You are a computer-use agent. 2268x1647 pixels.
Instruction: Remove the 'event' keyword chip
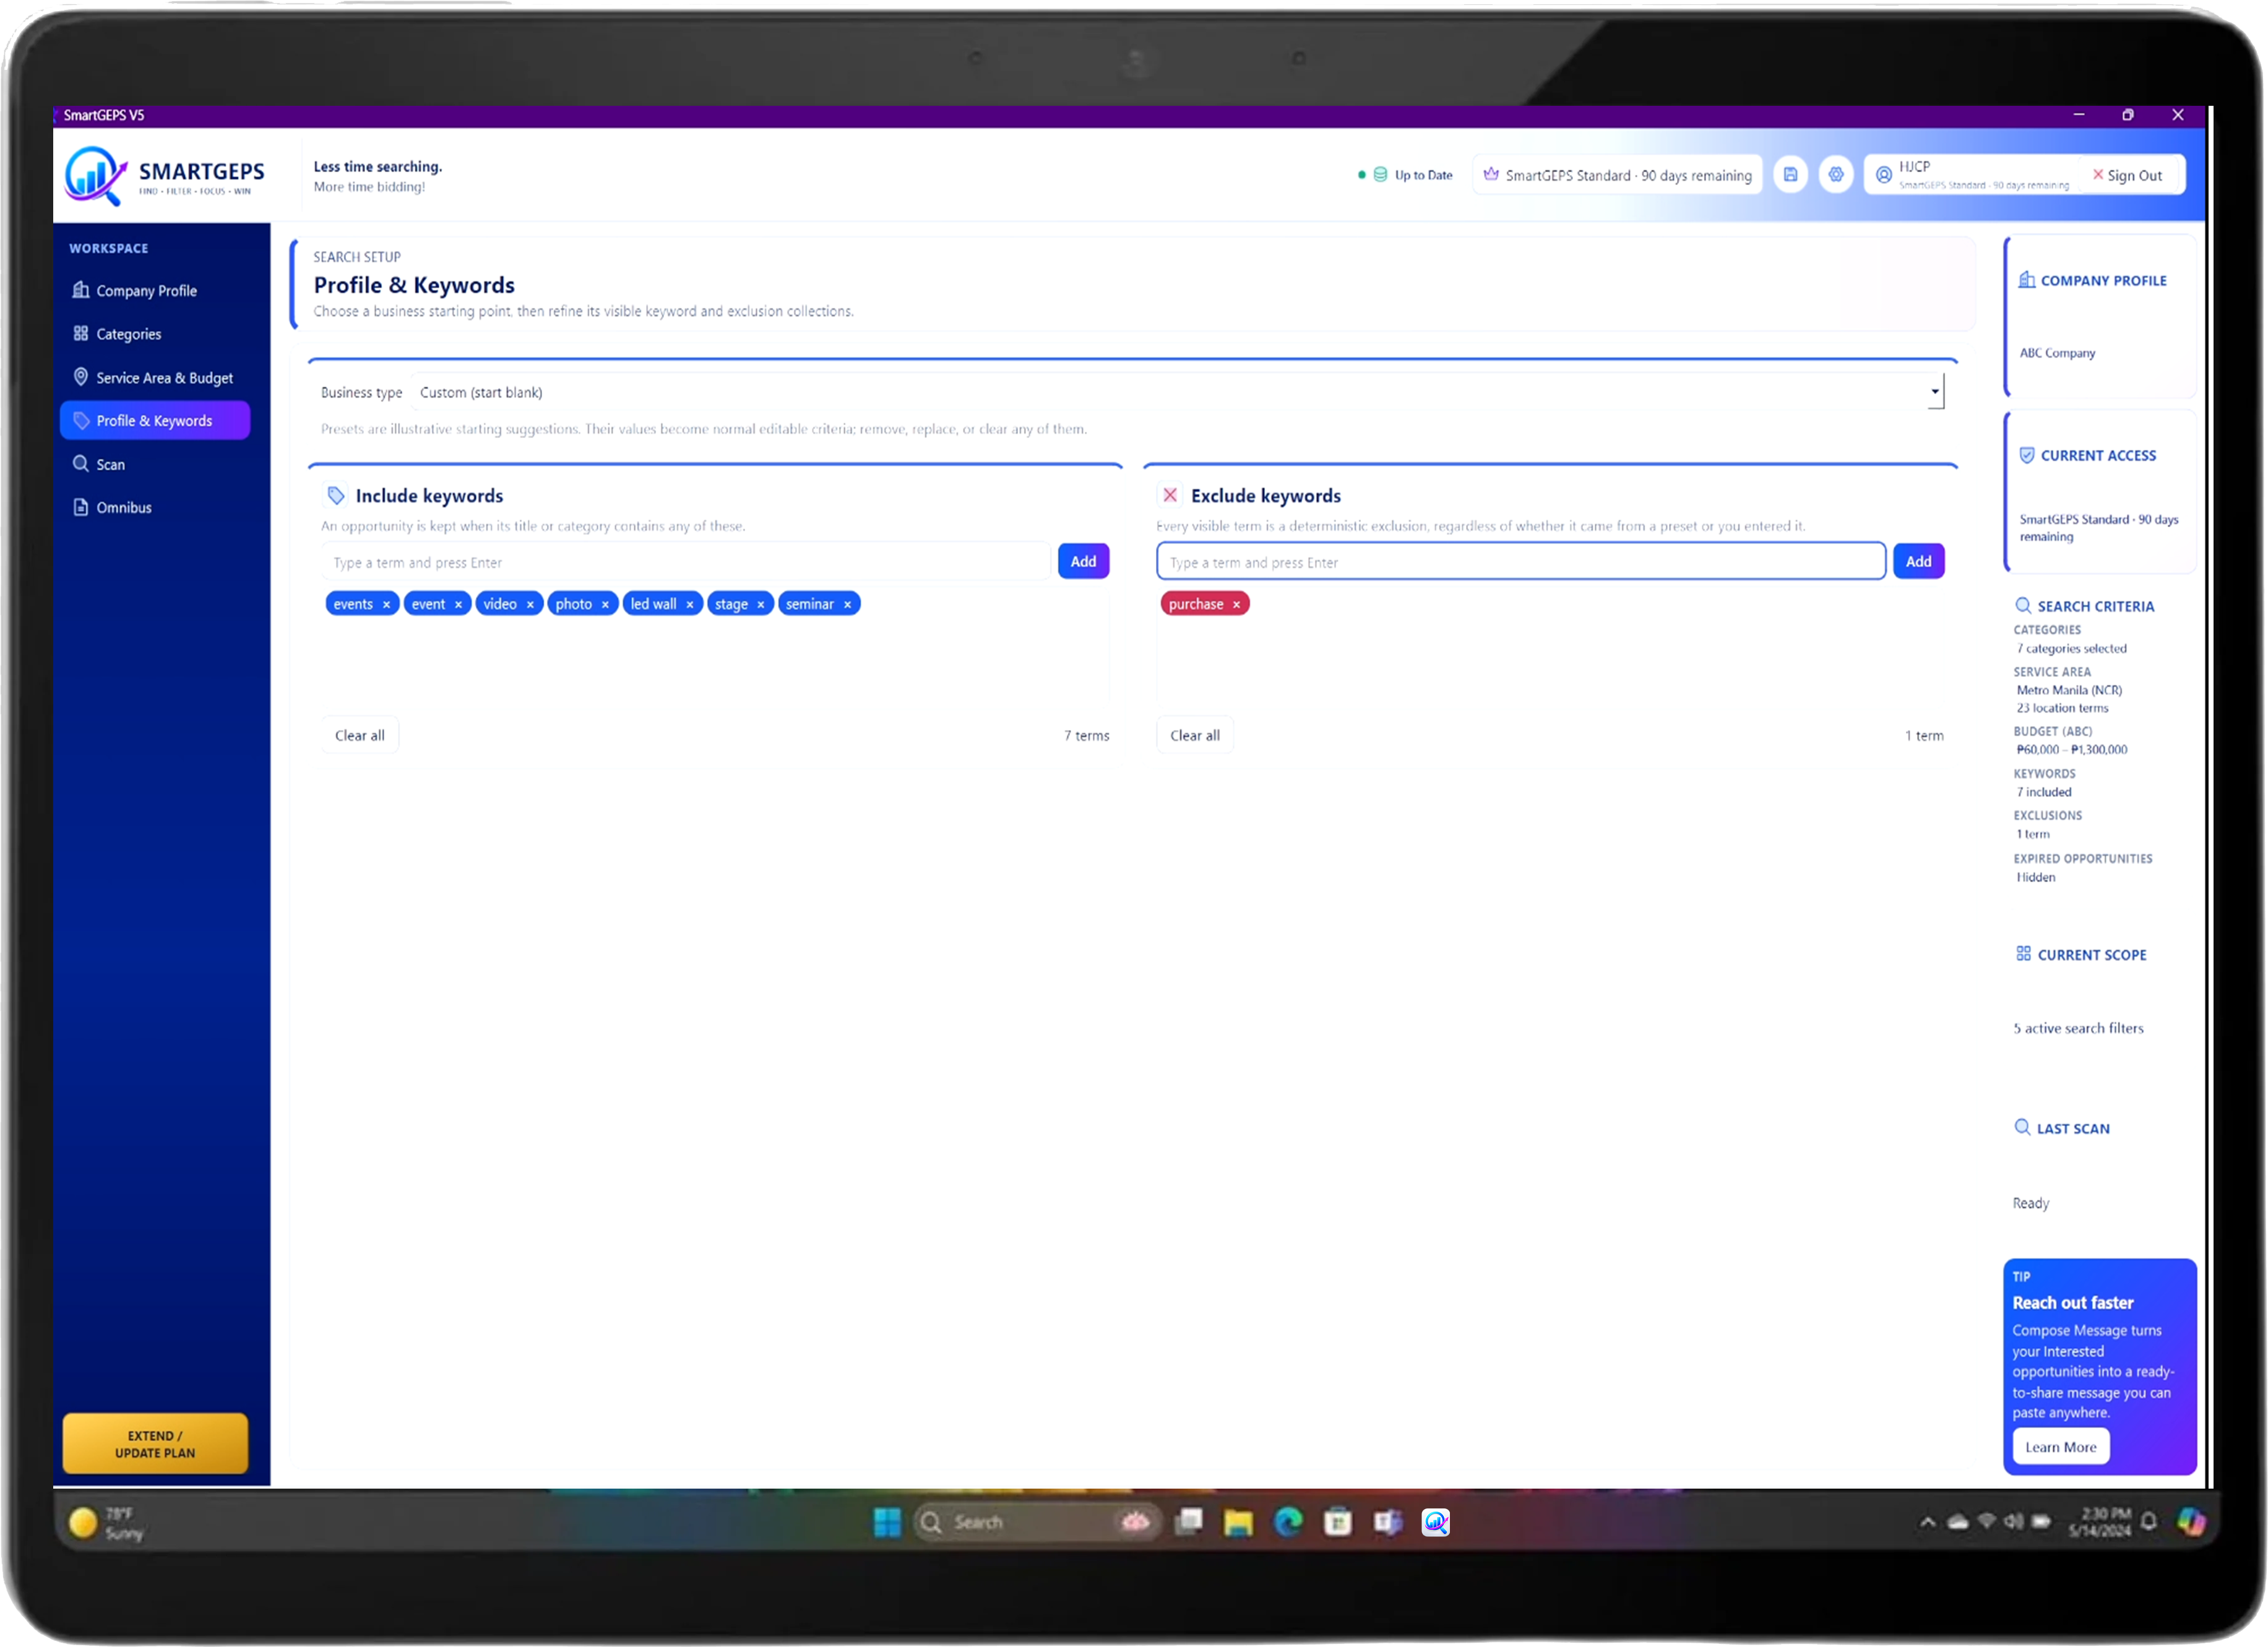458,604
